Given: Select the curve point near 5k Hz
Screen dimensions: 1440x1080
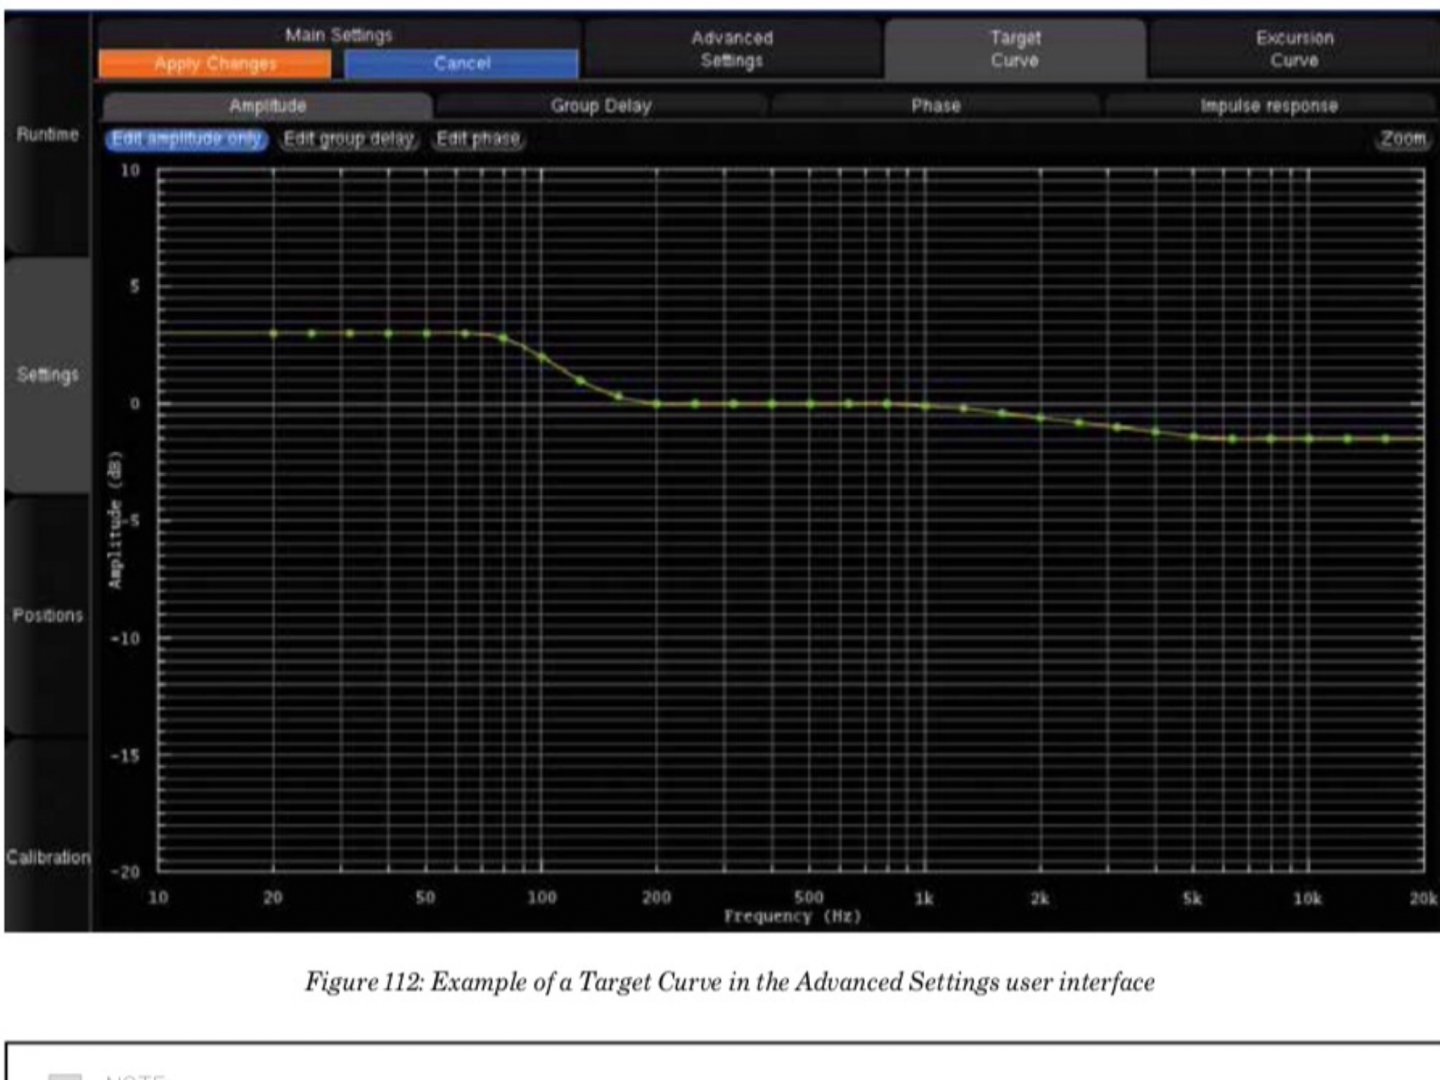Looking at the screenshot, I should 1193,437.
